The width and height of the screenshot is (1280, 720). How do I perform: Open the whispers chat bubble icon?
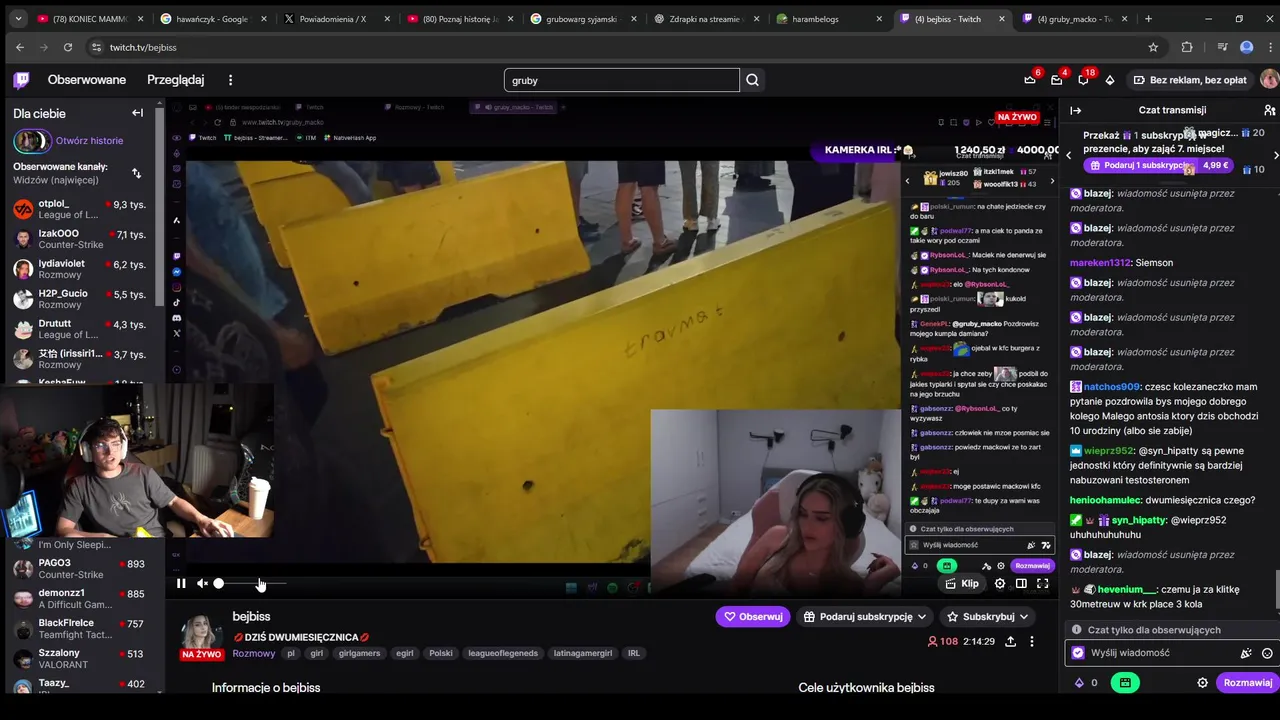tap(1083, 80)
